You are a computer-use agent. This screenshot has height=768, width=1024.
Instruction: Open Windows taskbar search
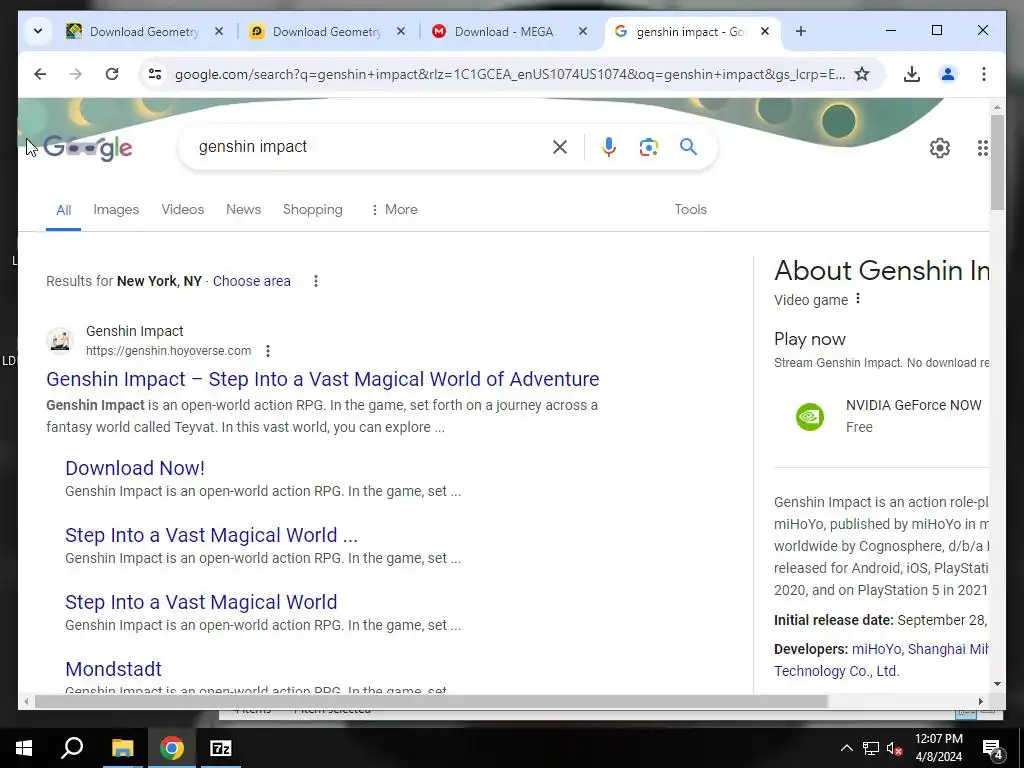click(x=72, y=748)
